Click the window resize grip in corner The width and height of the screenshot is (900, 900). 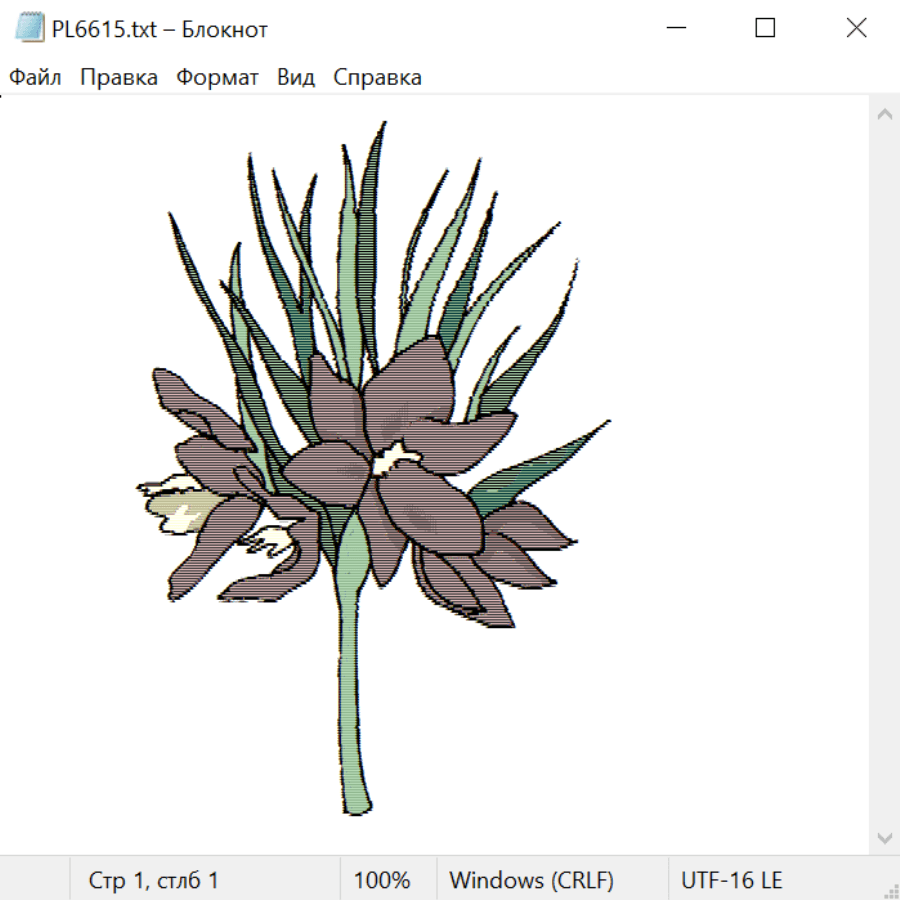point(891,891)
